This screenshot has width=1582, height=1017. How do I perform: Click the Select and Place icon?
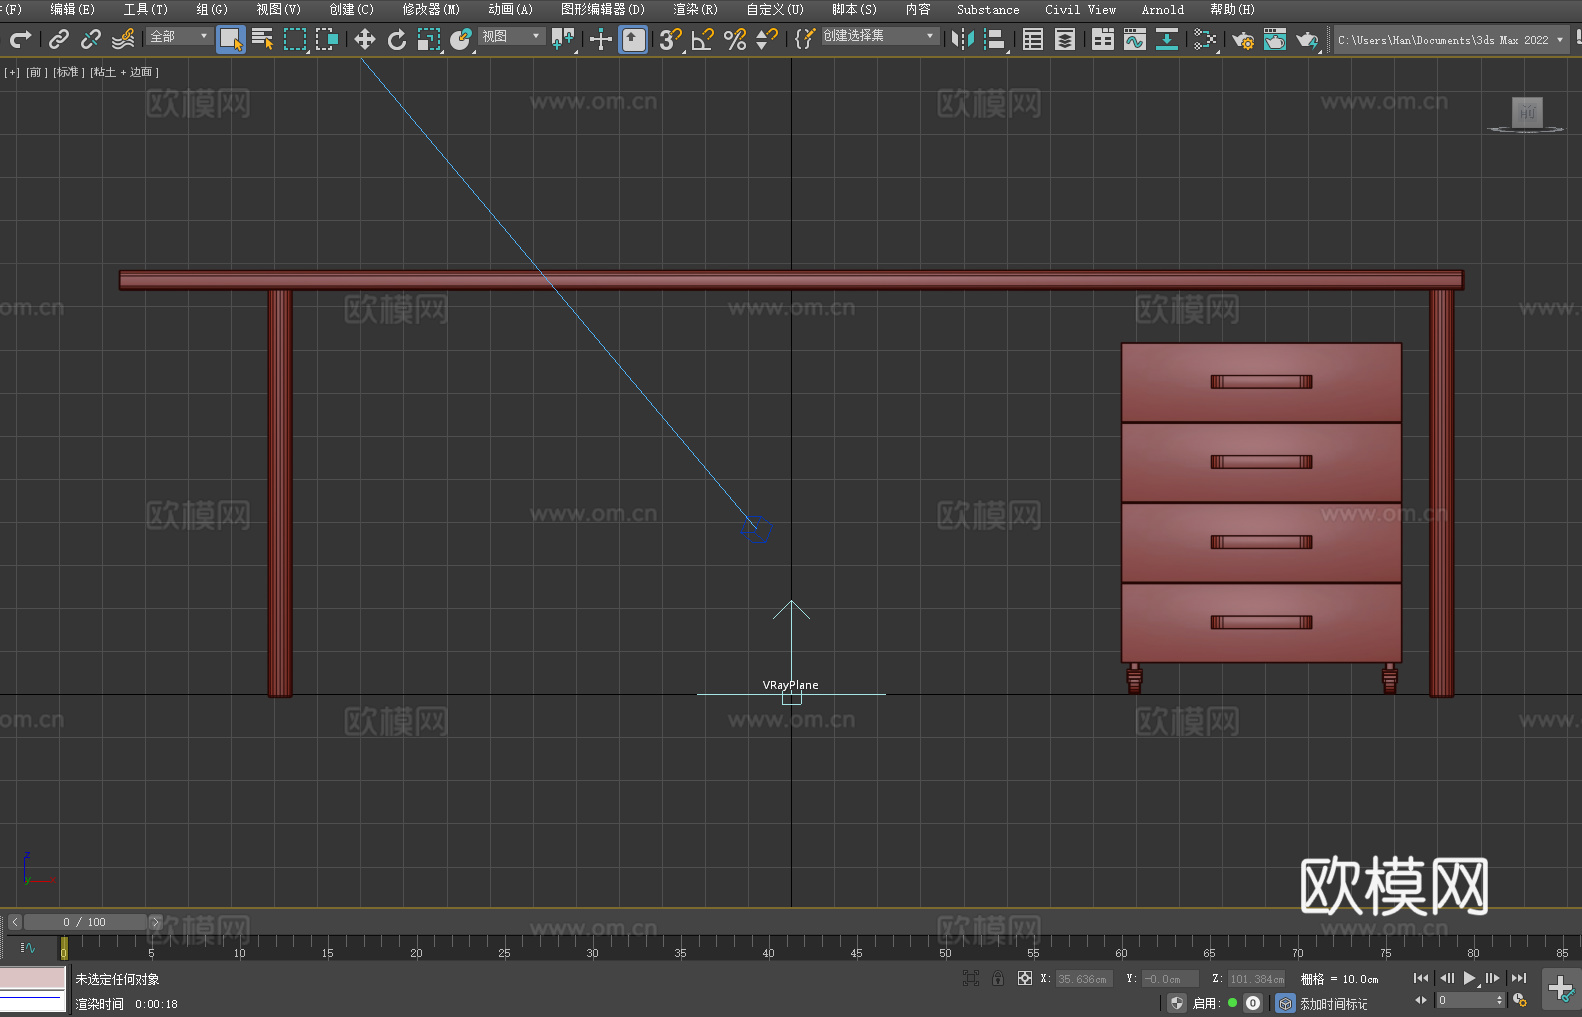(461, 39)
